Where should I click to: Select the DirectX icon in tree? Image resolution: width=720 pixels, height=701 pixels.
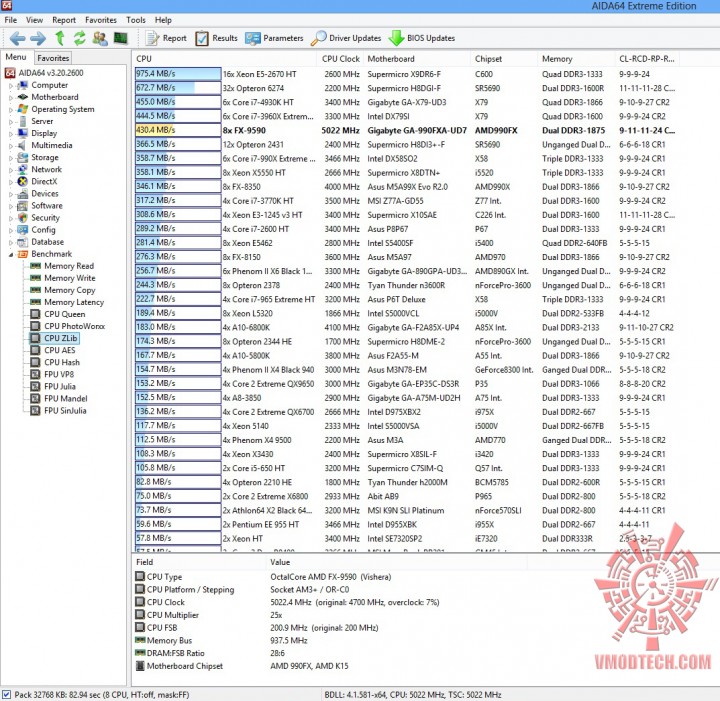22,181
